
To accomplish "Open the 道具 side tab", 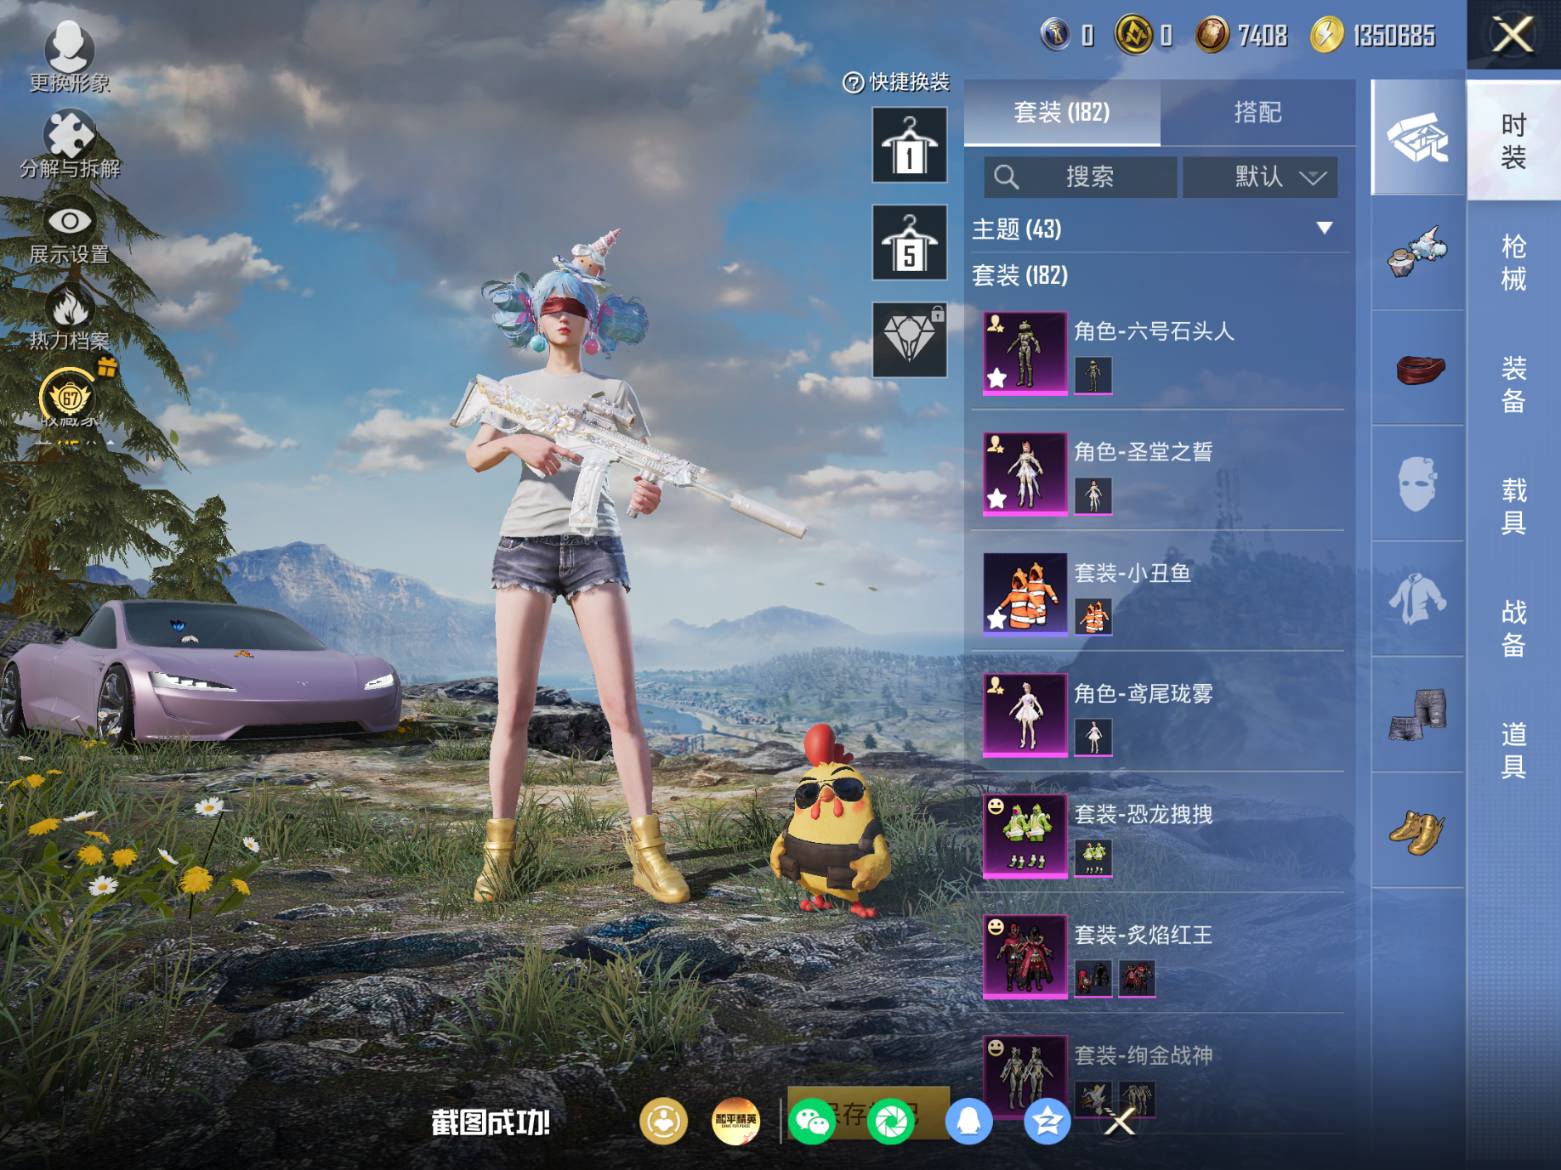I will click(x=1514, y=750).
